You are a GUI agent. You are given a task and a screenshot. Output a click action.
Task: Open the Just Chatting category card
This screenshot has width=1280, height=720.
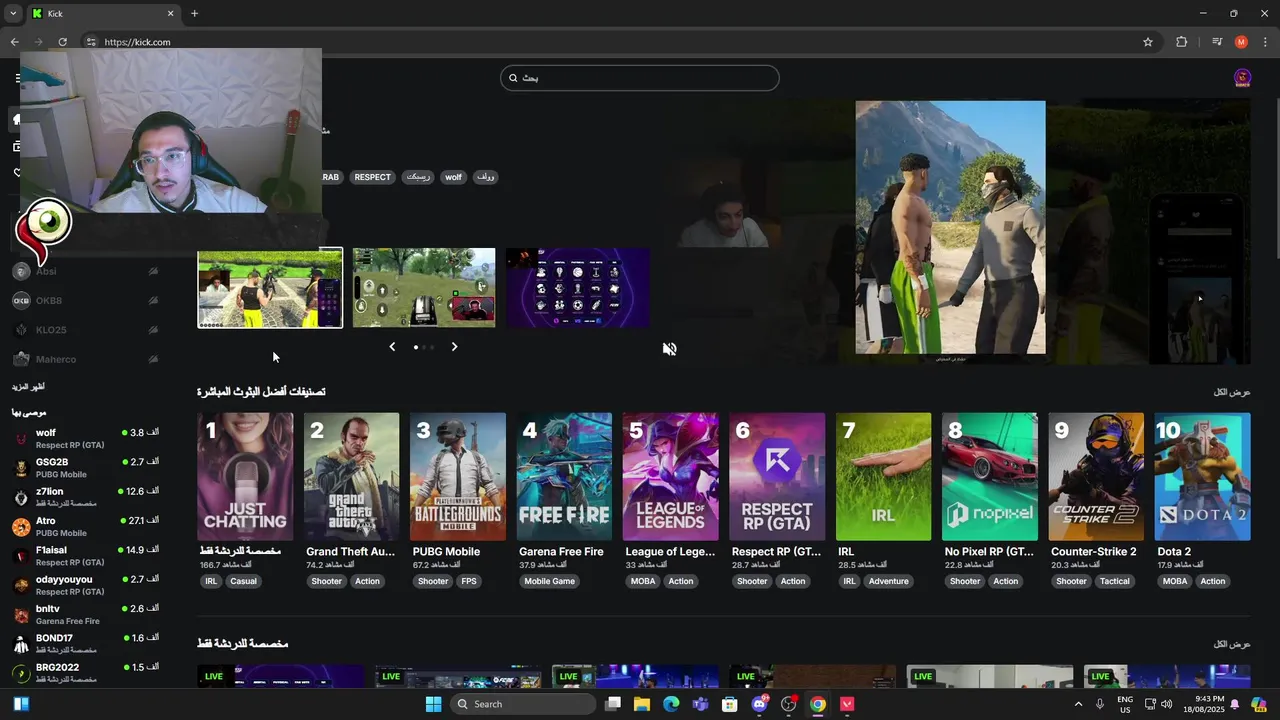tap(245, 477)
